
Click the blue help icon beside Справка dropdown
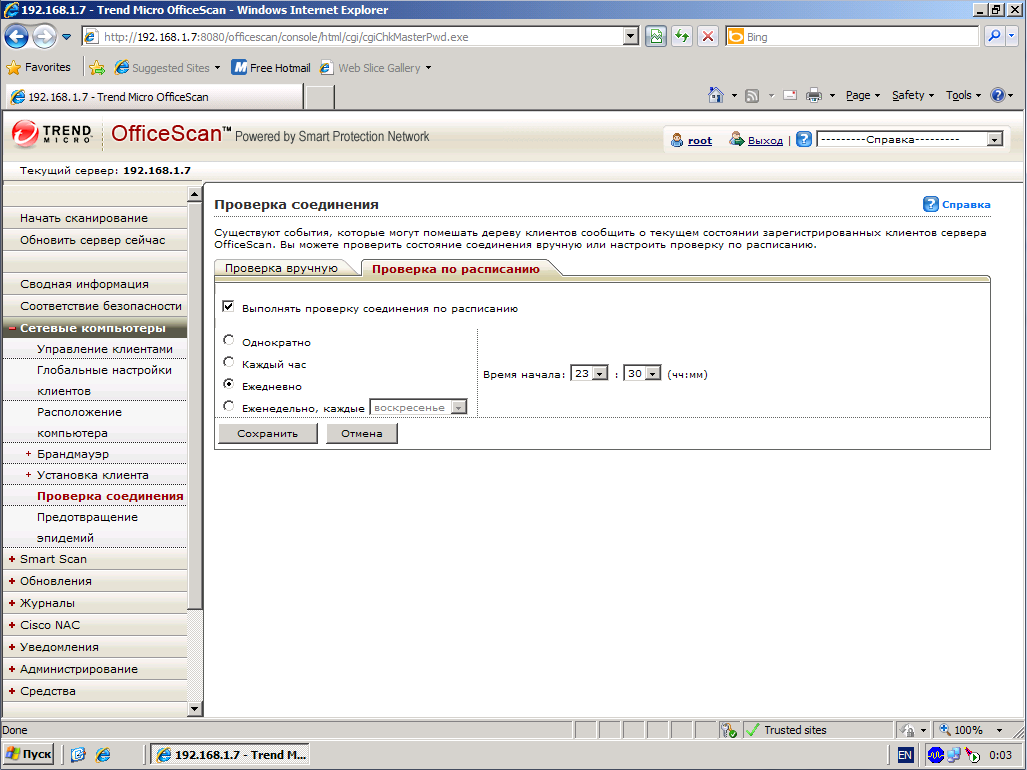click(804, 139)
